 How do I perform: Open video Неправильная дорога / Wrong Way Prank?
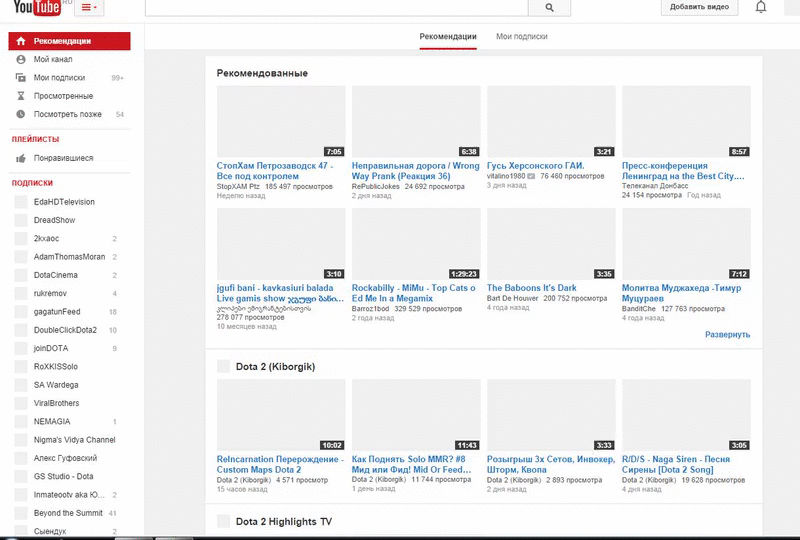click(x=416, y=171)
